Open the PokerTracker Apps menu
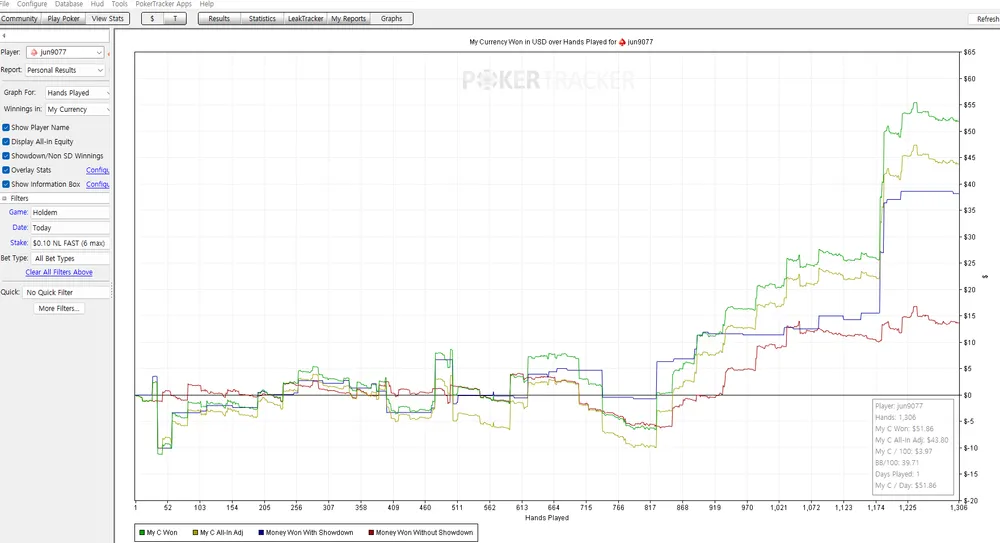This screenshot has width=1000, height=543. pyautogui.click(x=163, y=4)
